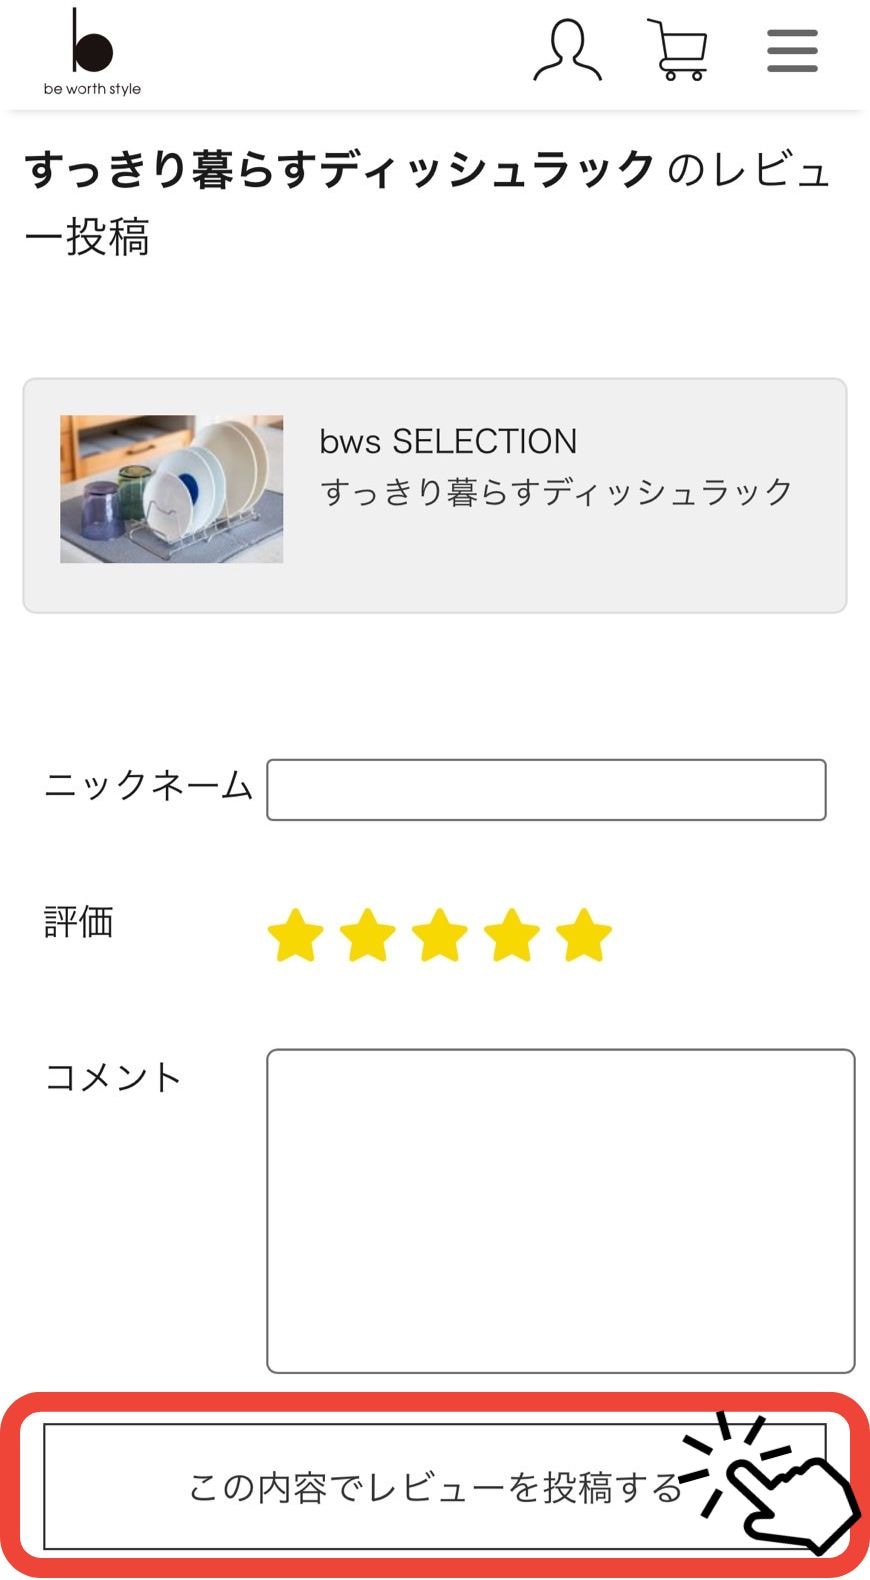Focus the ニックネーム input field
Viewport: 870px width, 1580px height.
[x=546, y=790]
